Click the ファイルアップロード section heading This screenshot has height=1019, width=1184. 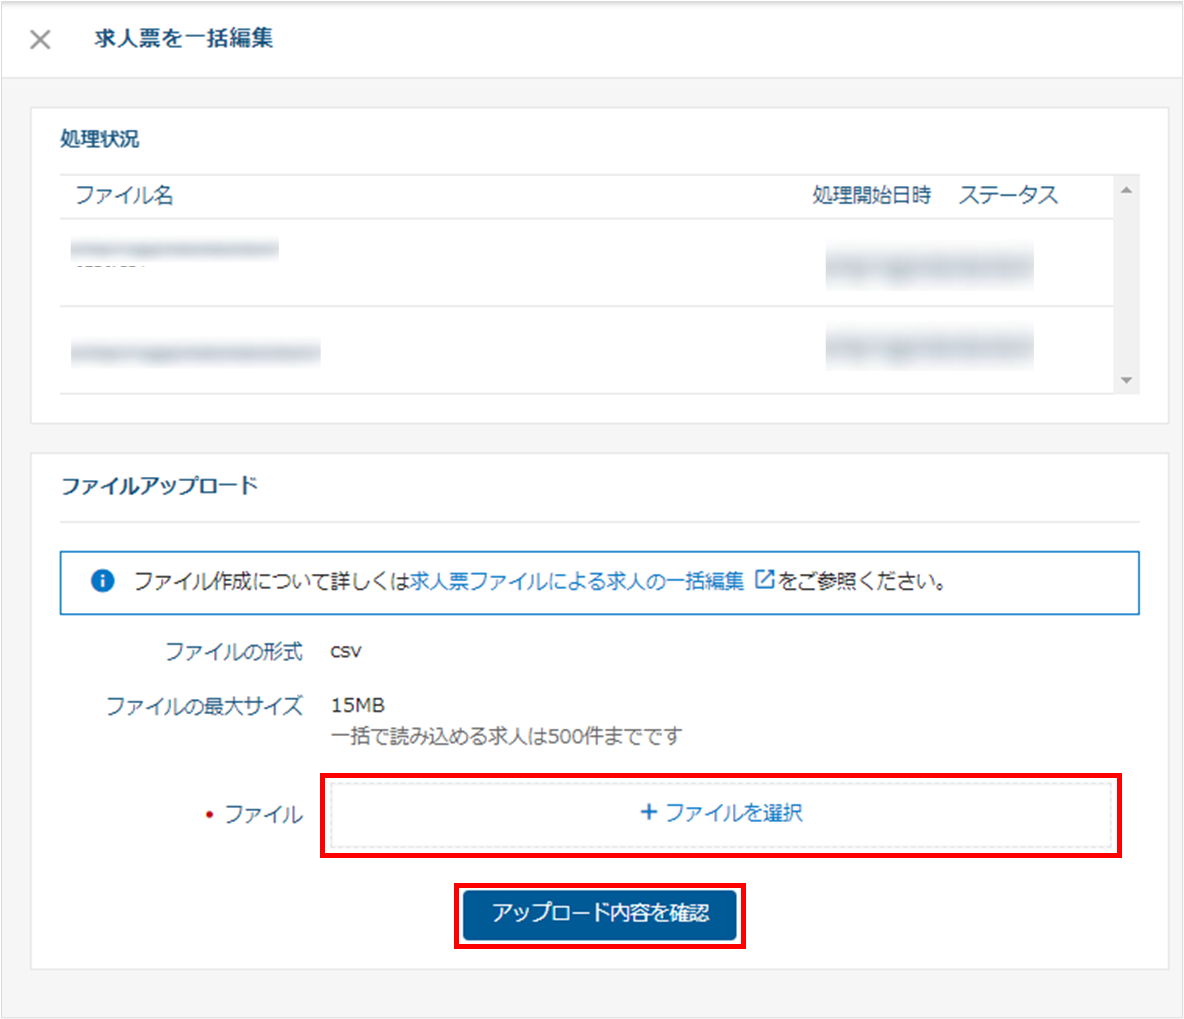click(x=159, y=486)
